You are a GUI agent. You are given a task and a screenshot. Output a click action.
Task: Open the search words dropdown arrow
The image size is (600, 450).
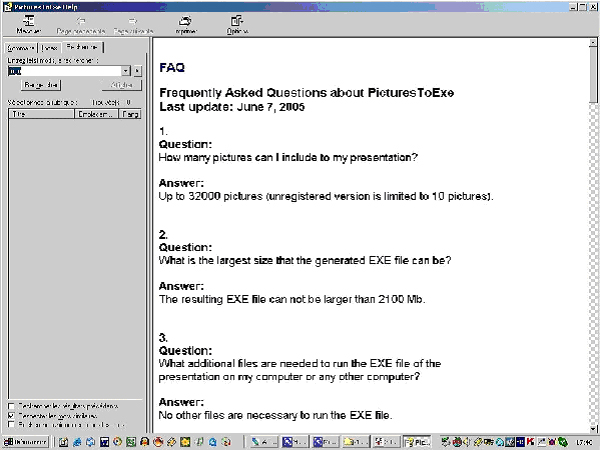pos(126,71)
